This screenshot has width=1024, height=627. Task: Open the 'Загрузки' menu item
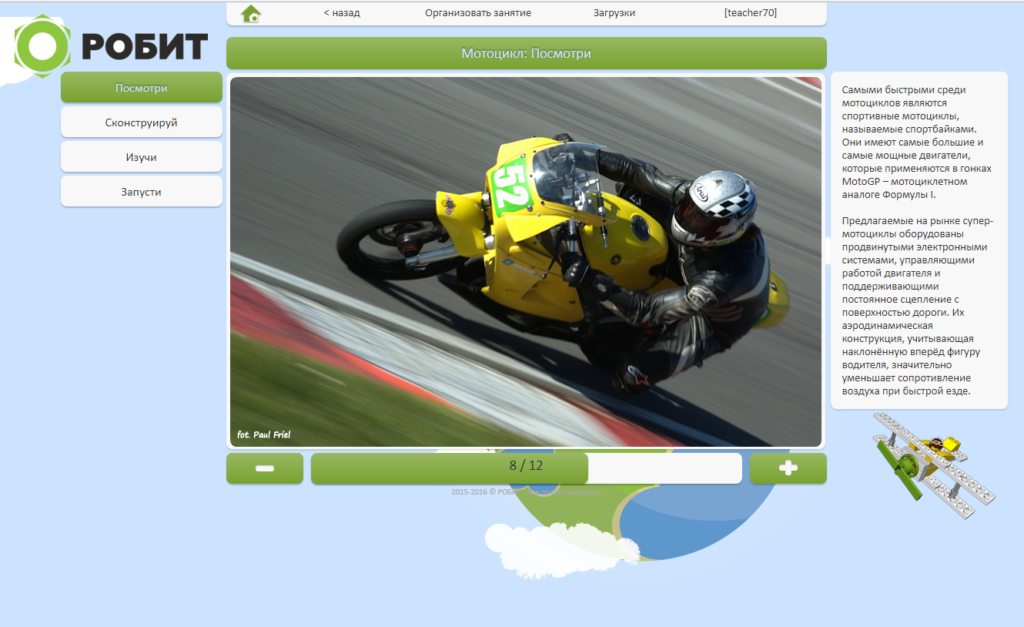614,13
